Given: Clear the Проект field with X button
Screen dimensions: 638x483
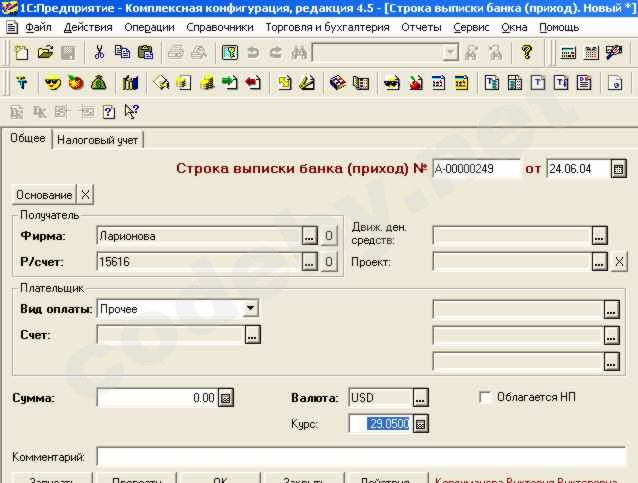Looking at the screenshot, I should [x=619, y=262].
